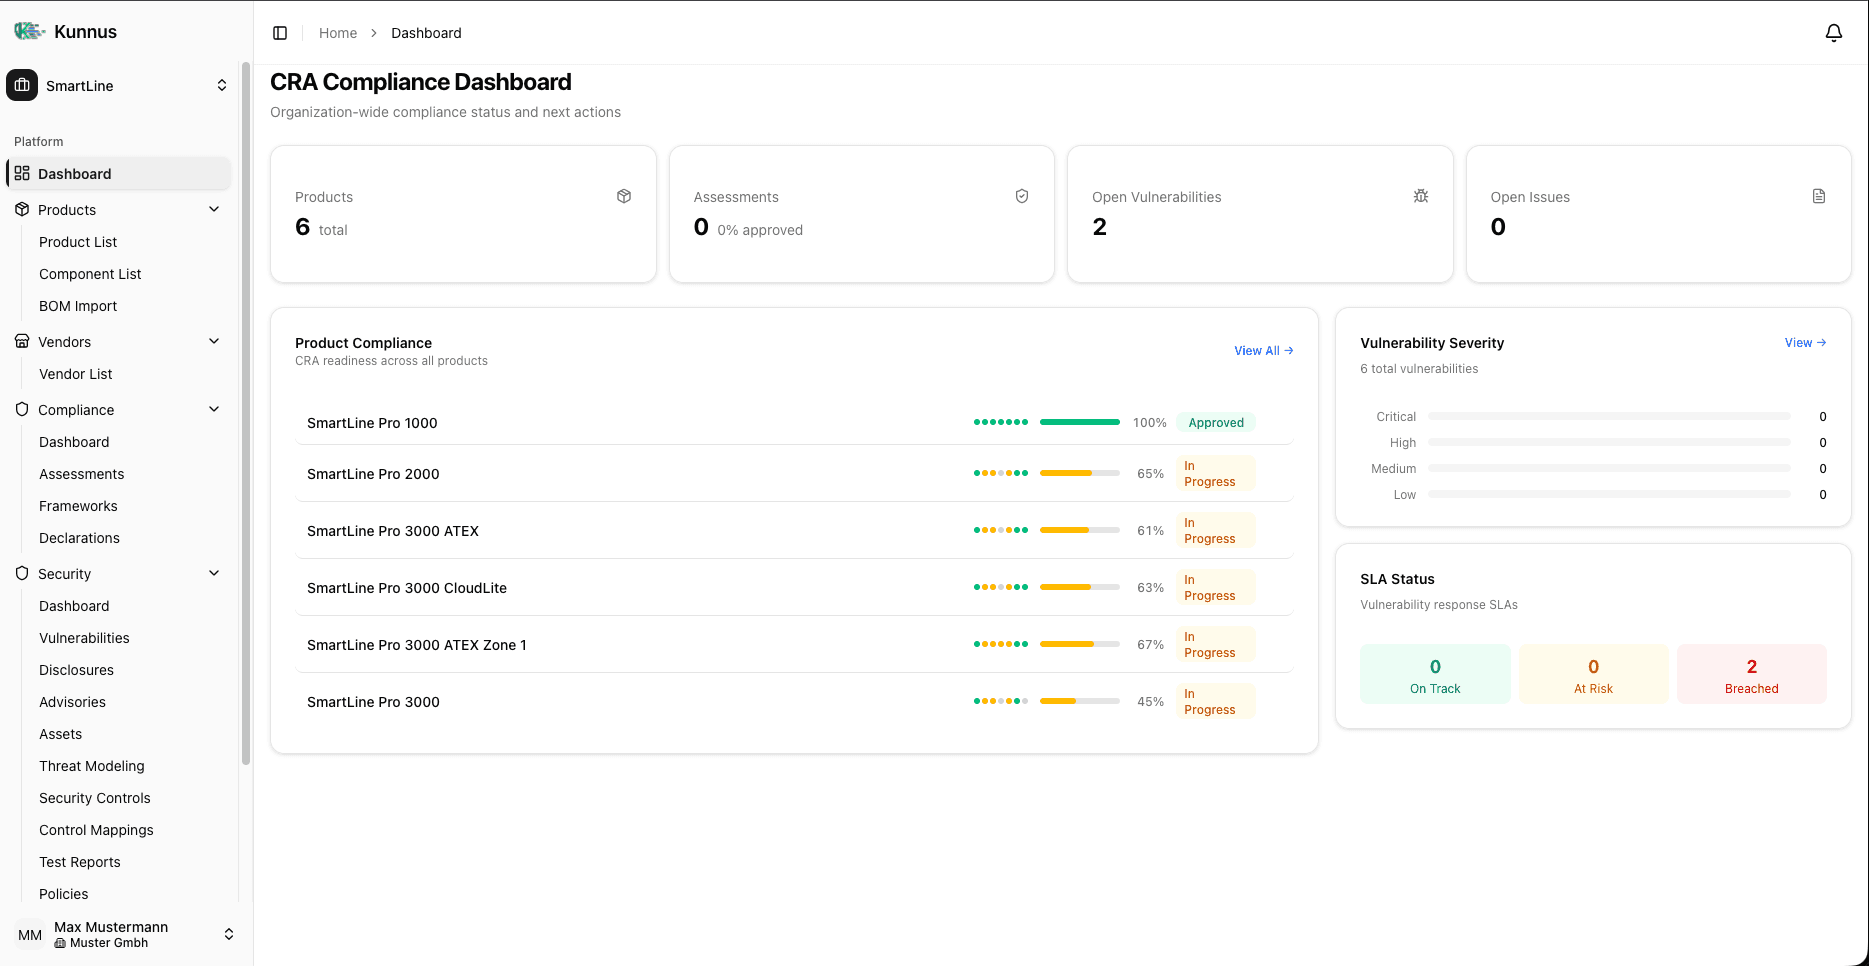
Task: Open the notifications bell
Action: [1833, 33]
